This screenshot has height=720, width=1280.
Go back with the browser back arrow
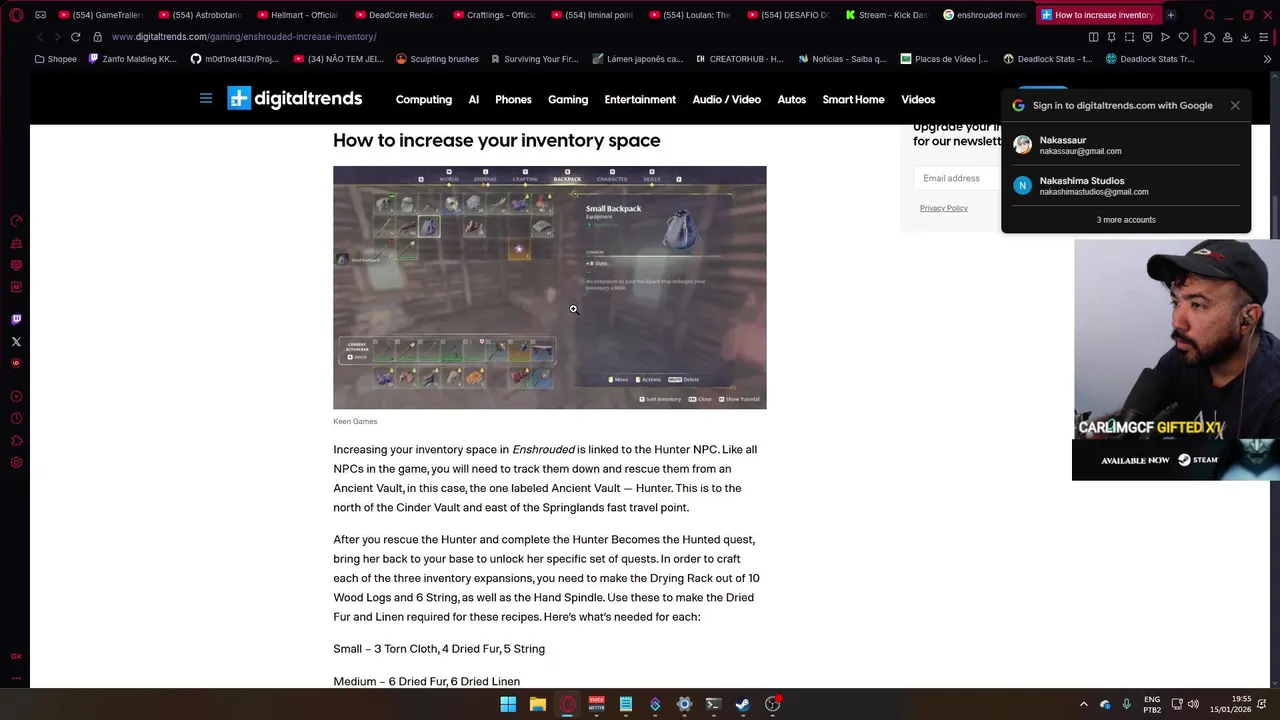[x=39, y=37]
